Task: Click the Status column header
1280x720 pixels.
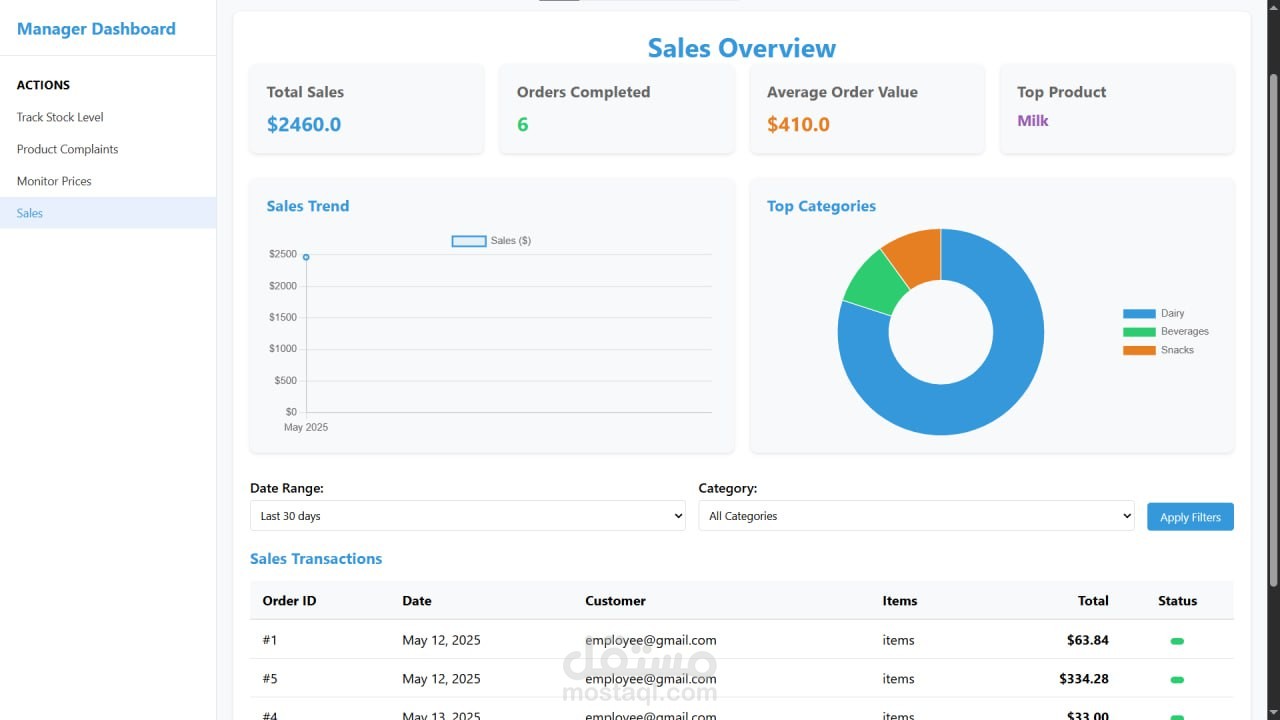Action: pyautogui.click(x=1177, y=601)
